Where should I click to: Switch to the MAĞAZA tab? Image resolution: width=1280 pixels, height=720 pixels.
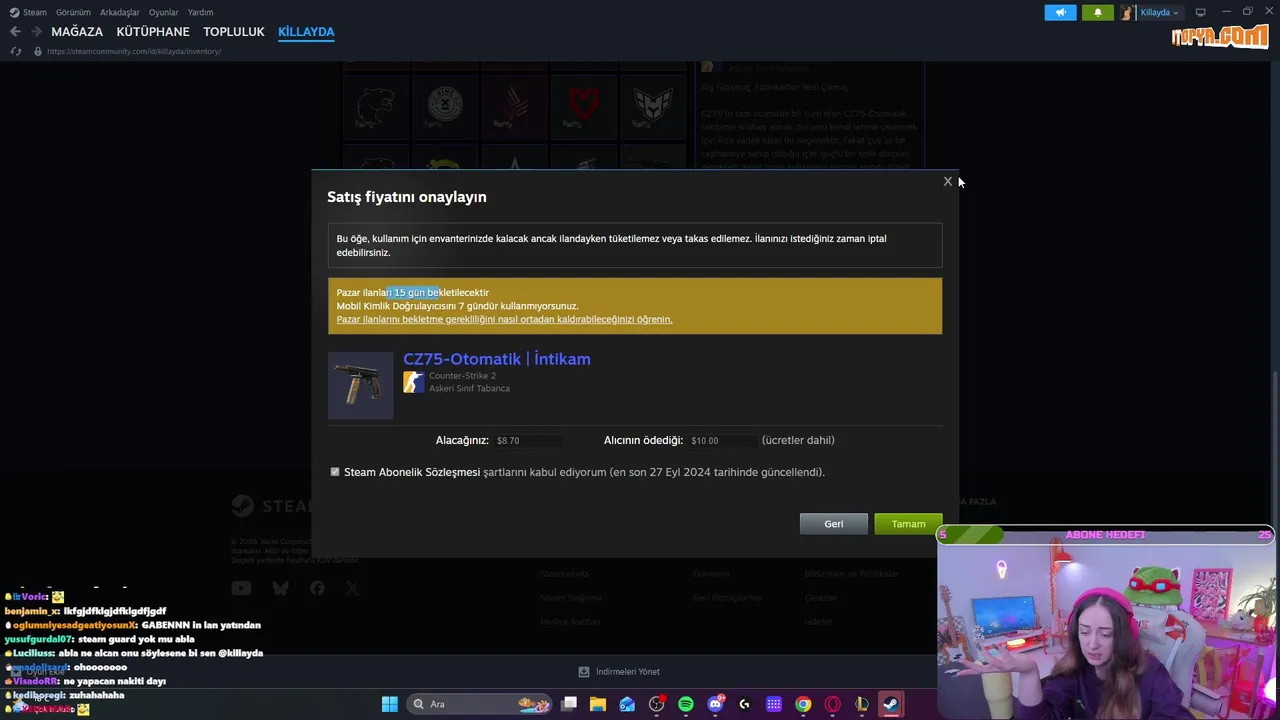tap(77, 32)
